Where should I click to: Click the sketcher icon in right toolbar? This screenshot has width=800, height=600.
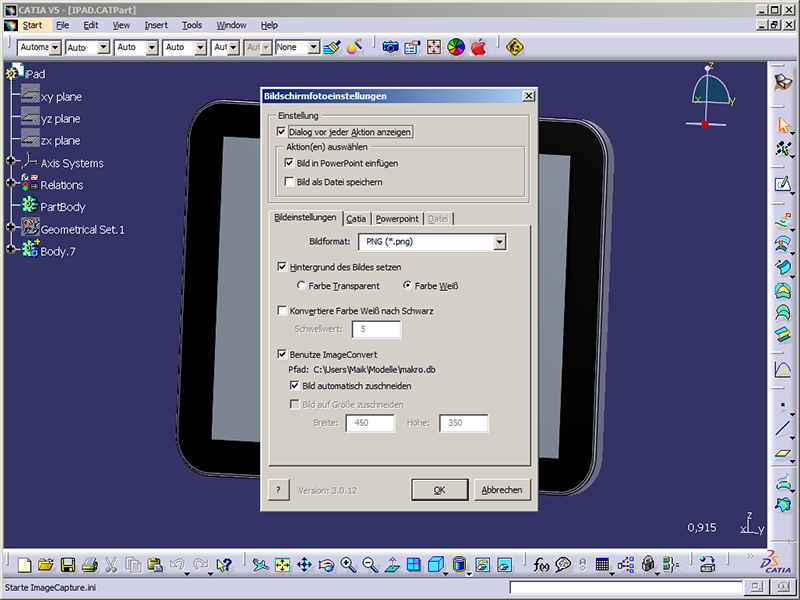(783, 184)
